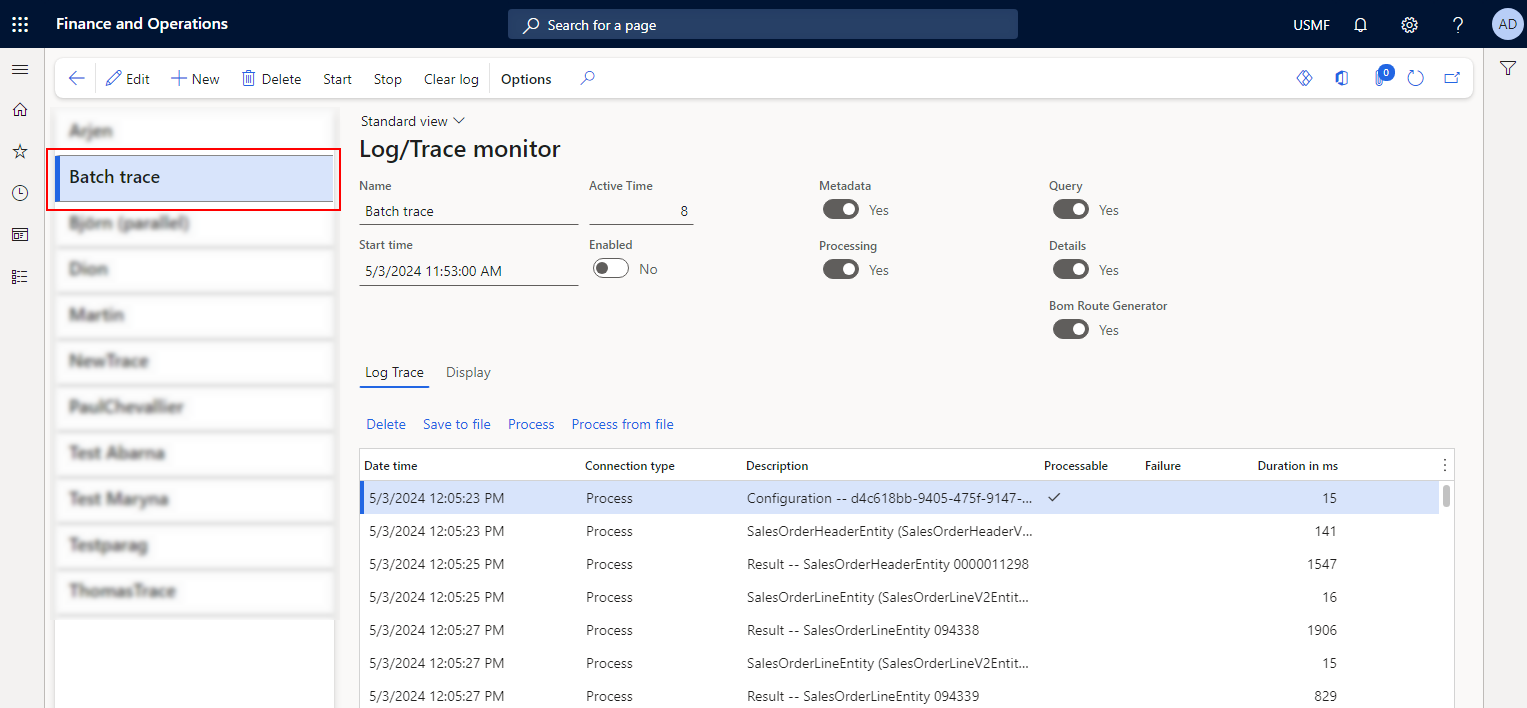The image size is (1527, 708).
Task: Switch to the Display tab
Action: 468,373
